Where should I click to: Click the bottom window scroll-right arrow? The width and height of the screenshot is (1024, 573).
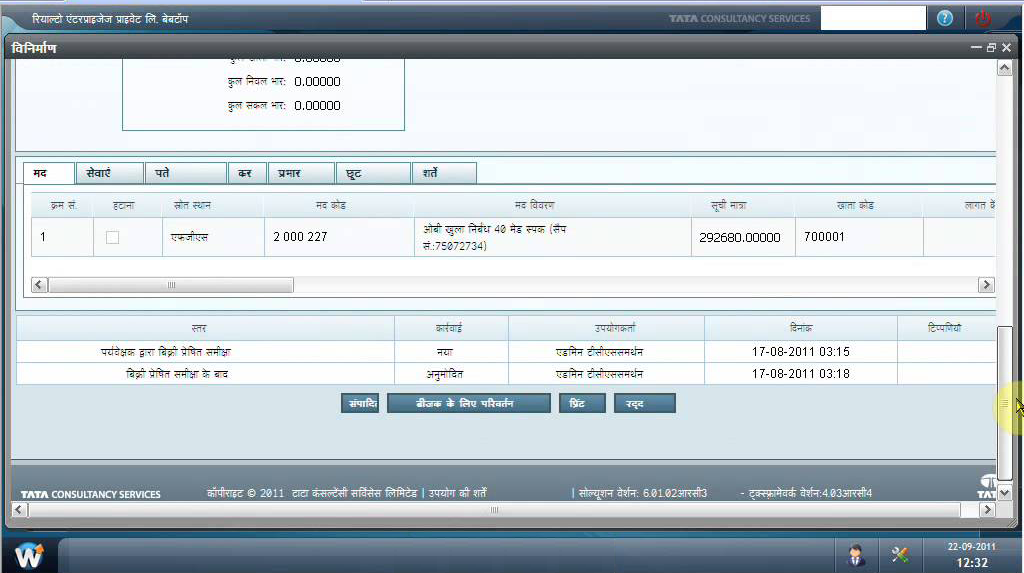(x=987, y=510)
